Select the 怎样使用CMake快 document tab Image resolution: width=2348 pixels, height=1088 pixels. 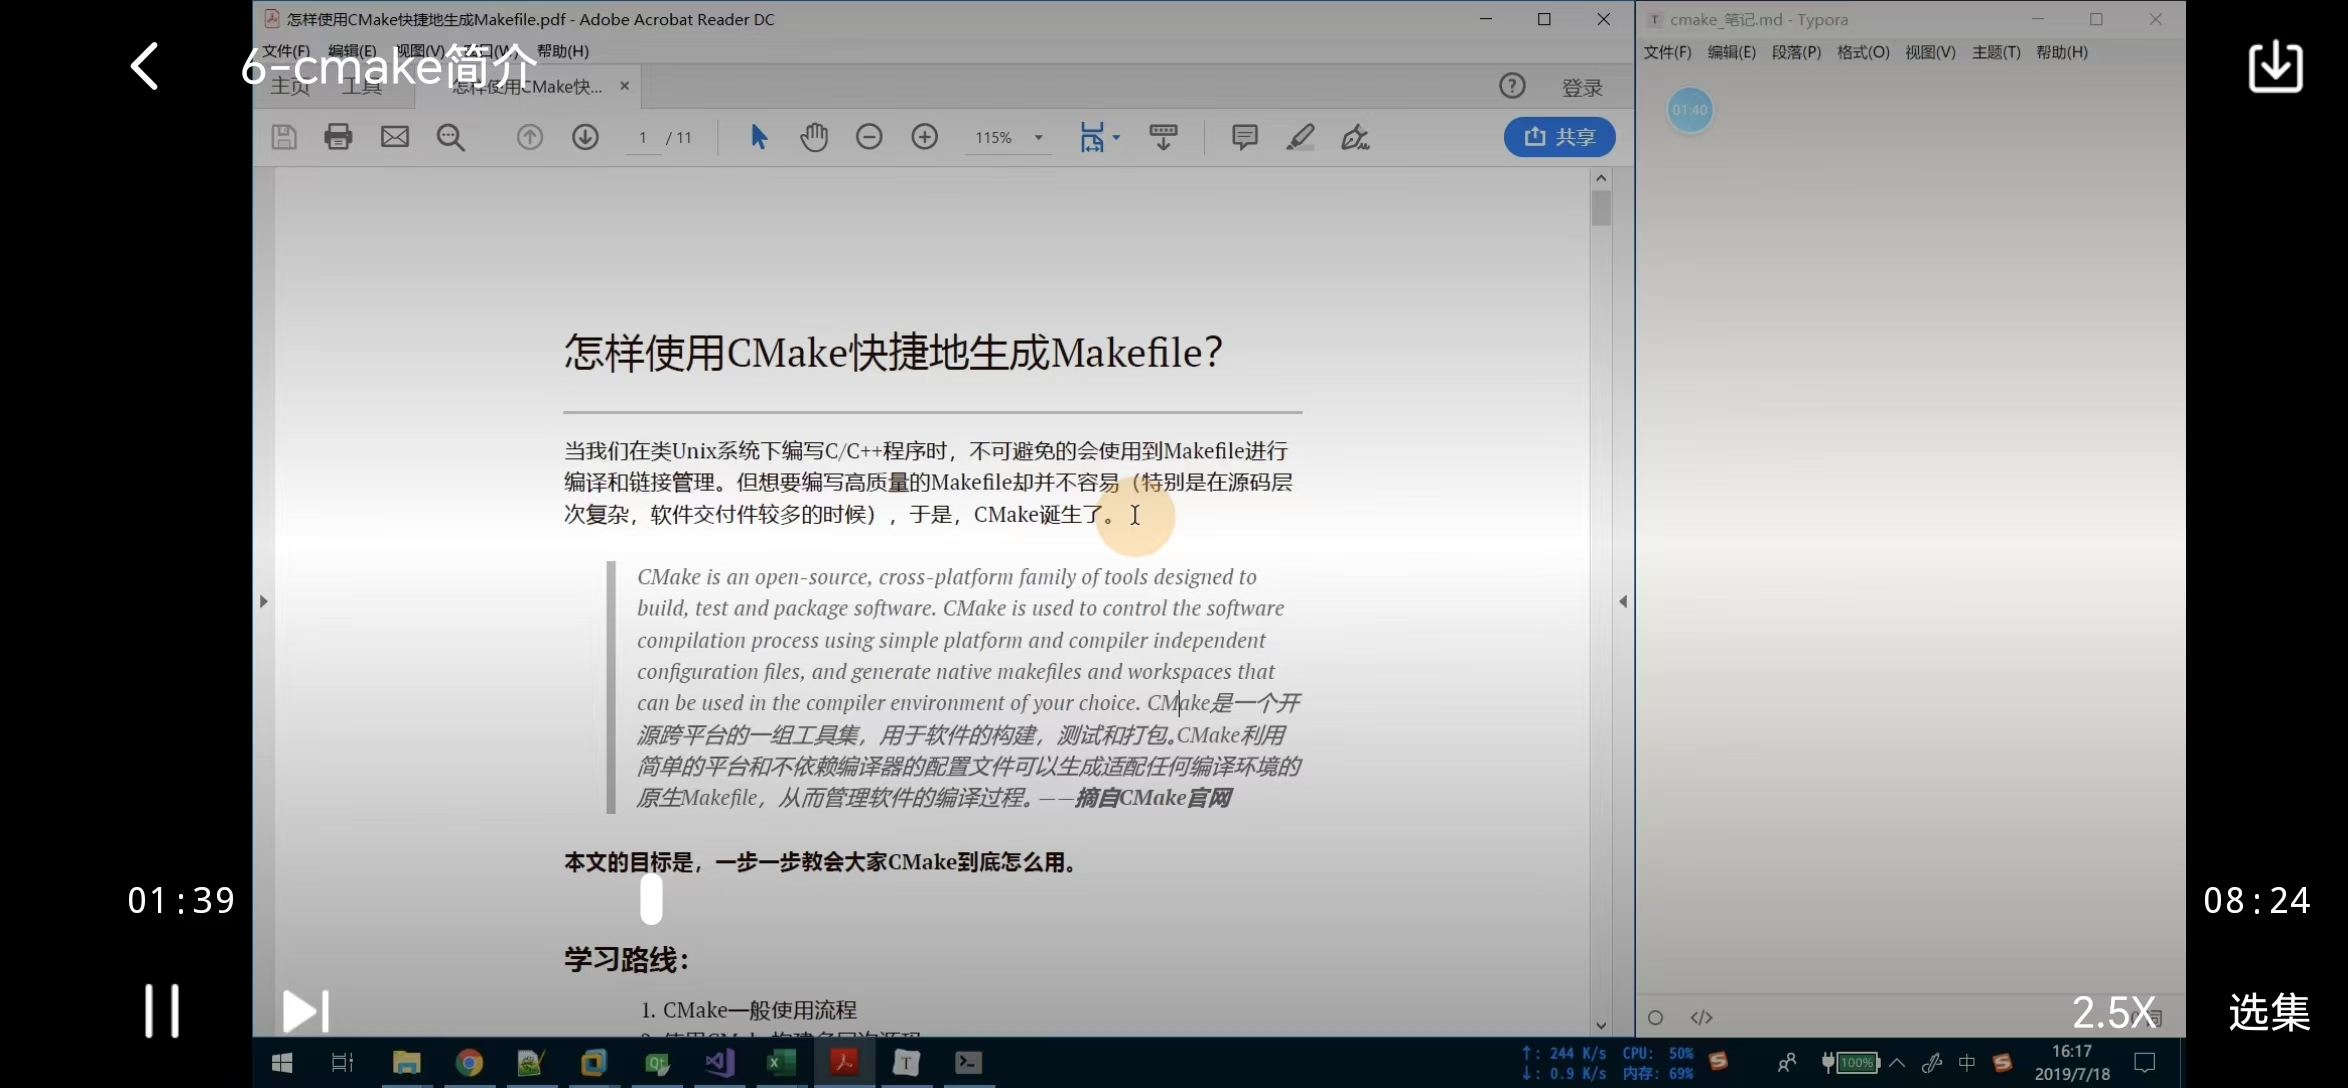pos(526,87)
